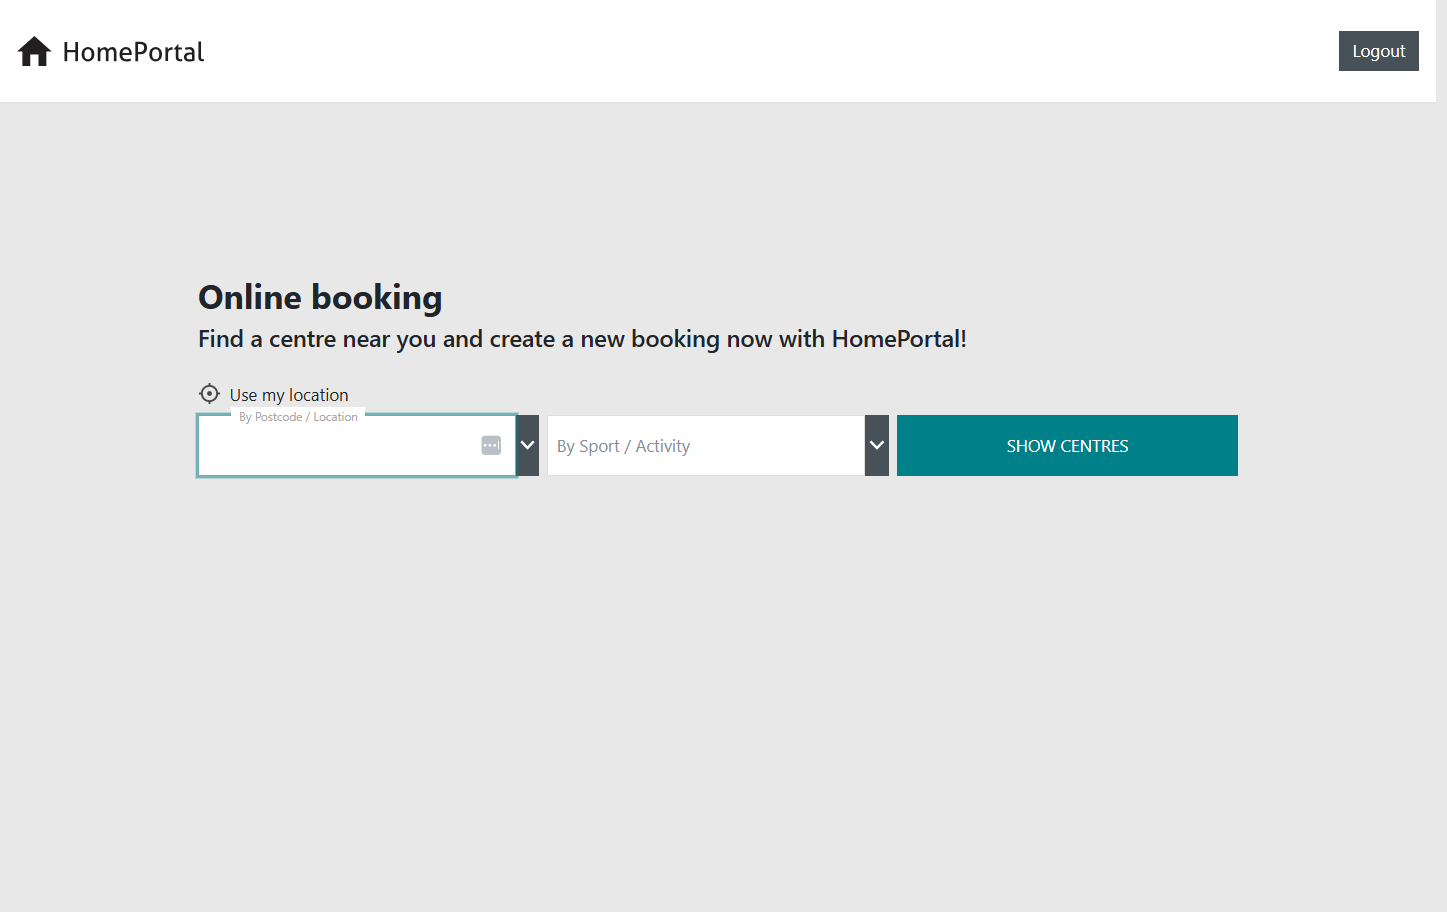Screen dimensions: 1447x912
Task: Focus the By Postcode / Location input
Action: point(357,446)
